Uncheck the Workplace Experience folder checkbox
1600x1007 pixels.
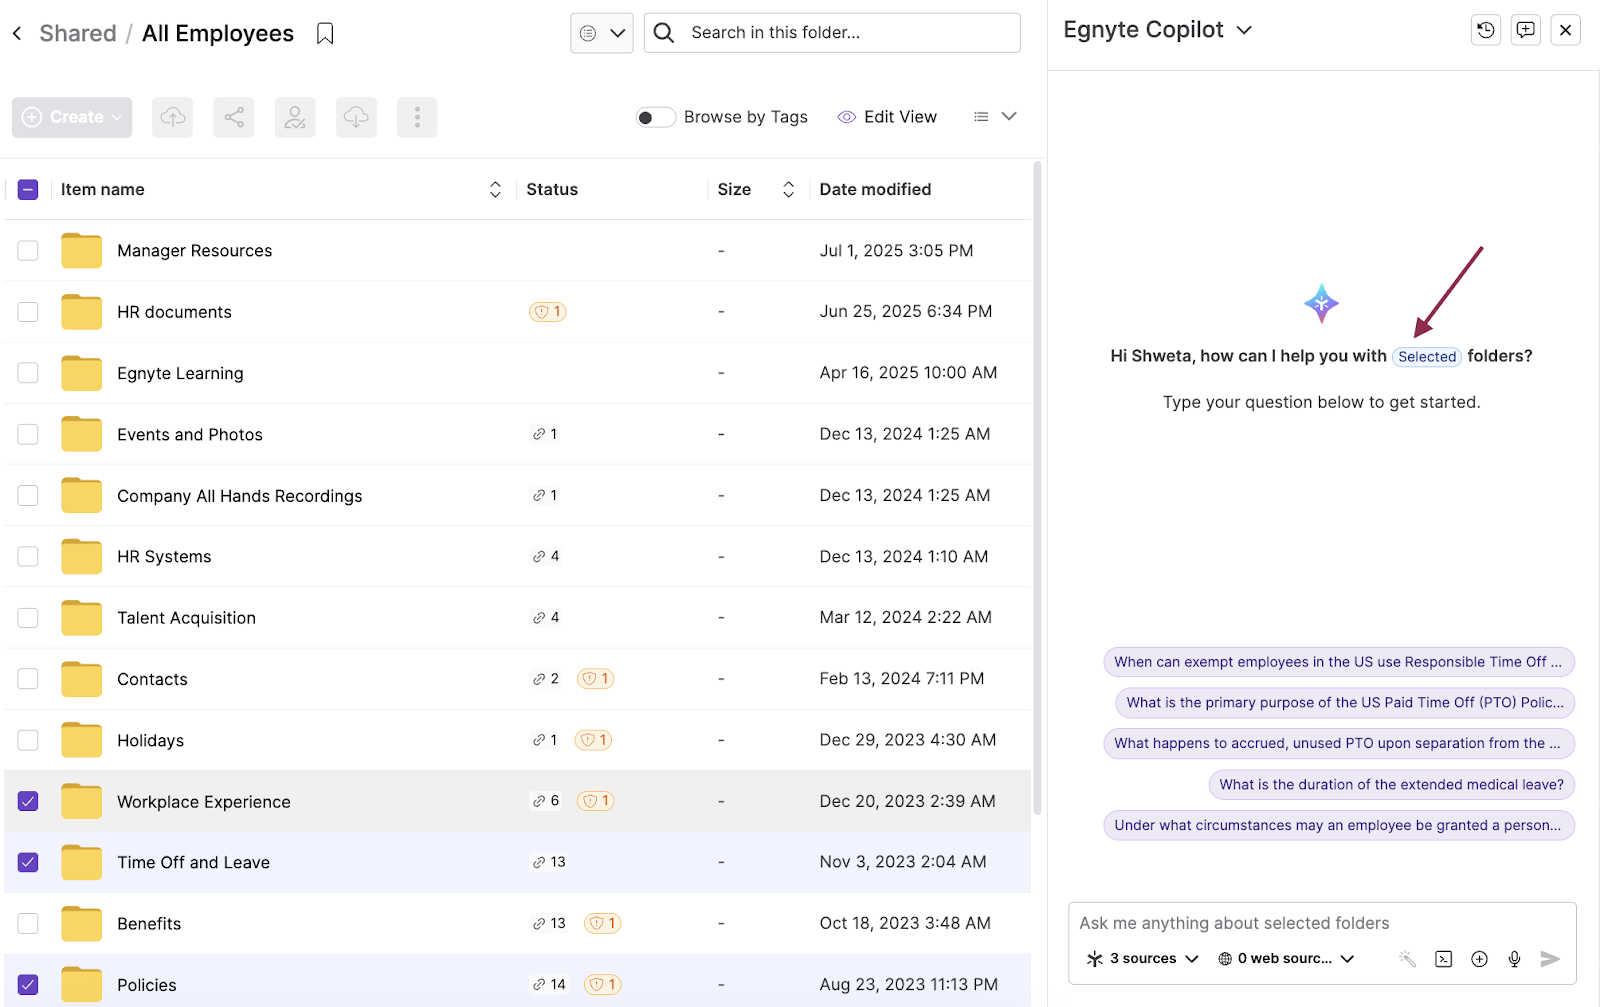(x=27, y=801)
